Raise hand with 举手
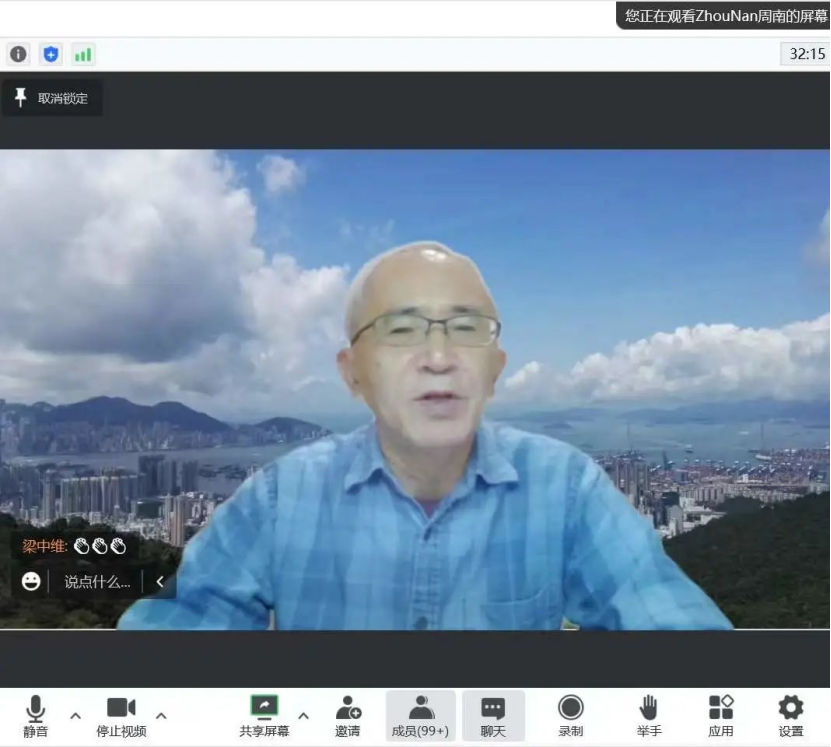This screenshot has width=831, height=747. [x=648, y=716]
